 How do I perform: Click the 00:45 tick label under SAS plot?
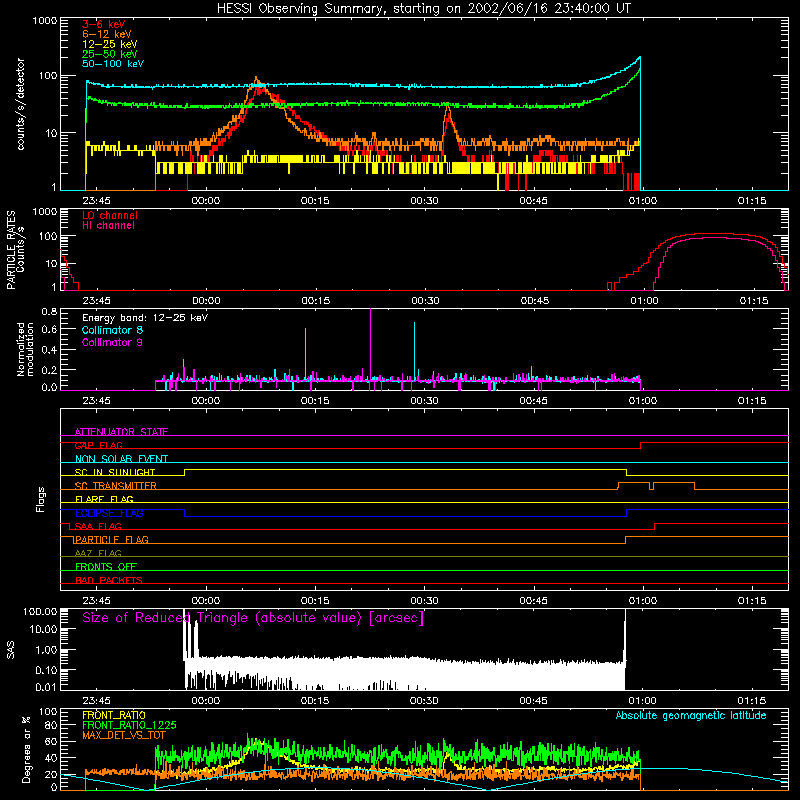tap(533, 701)
